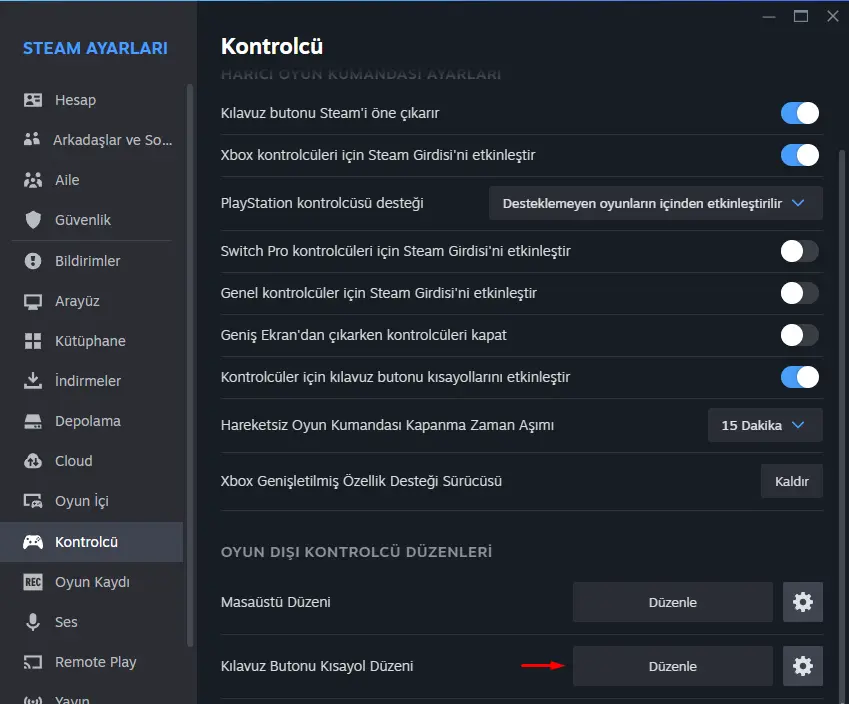Viewport: 849px width, 704px height.
Task: Open Hesap settings section
Action: [92, 100]
